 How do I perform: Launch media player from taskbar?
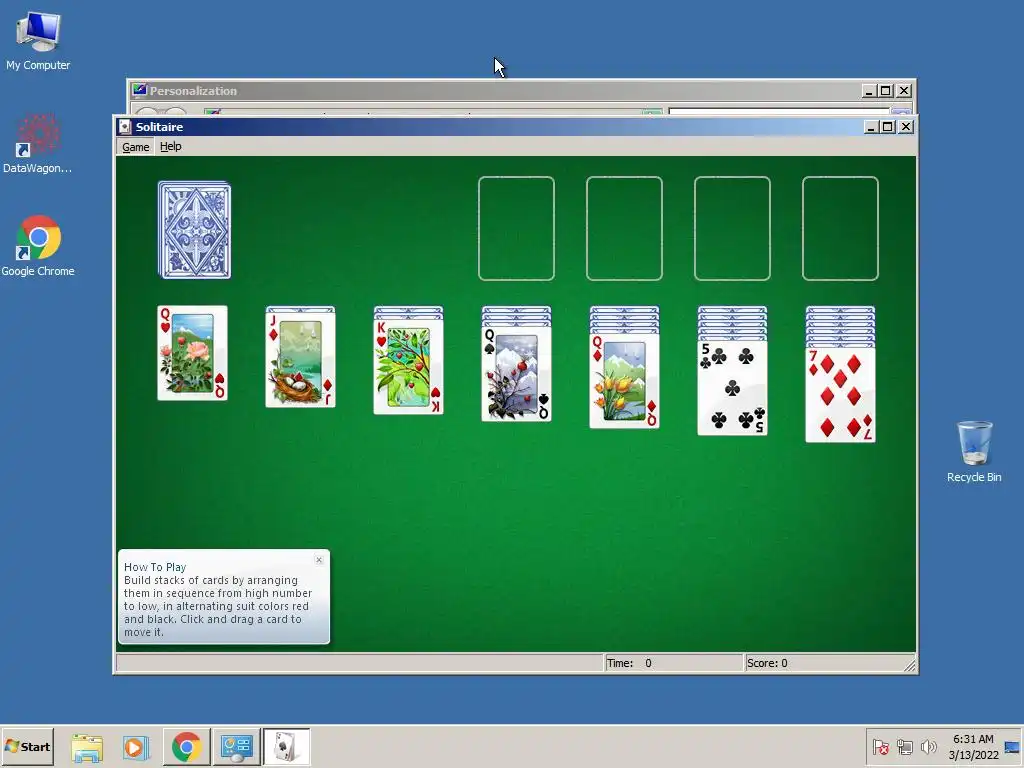point(136,747)
